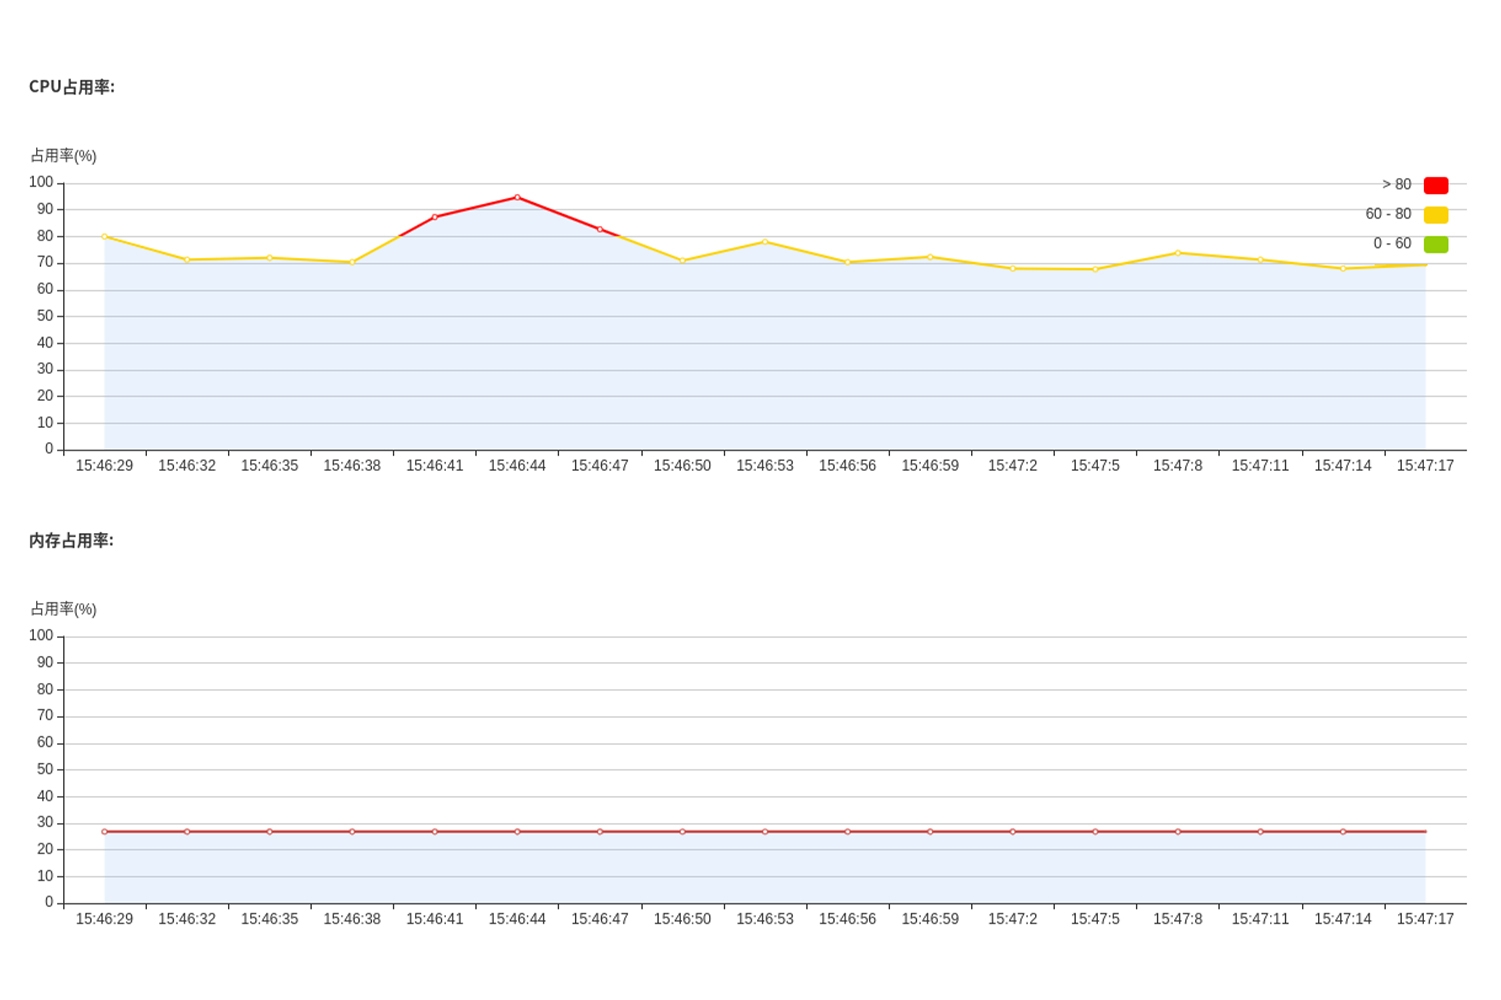Click the "CPU占用率:" heading

(71, 87)
